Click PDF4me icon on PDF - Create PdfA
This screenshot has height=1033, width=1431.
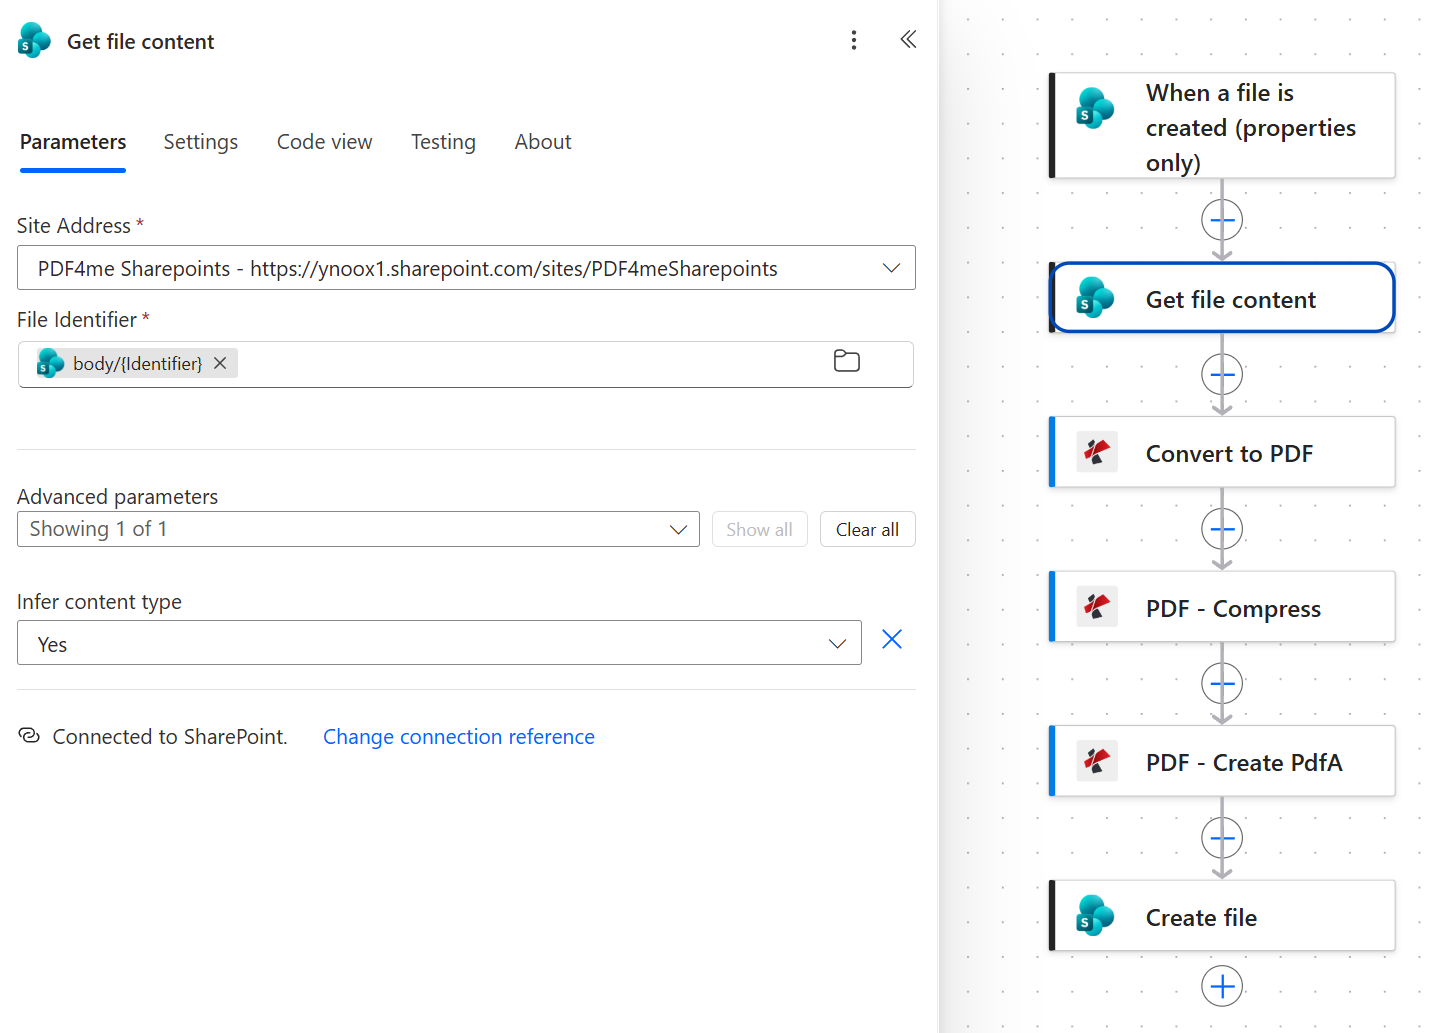pos(1097,761)
